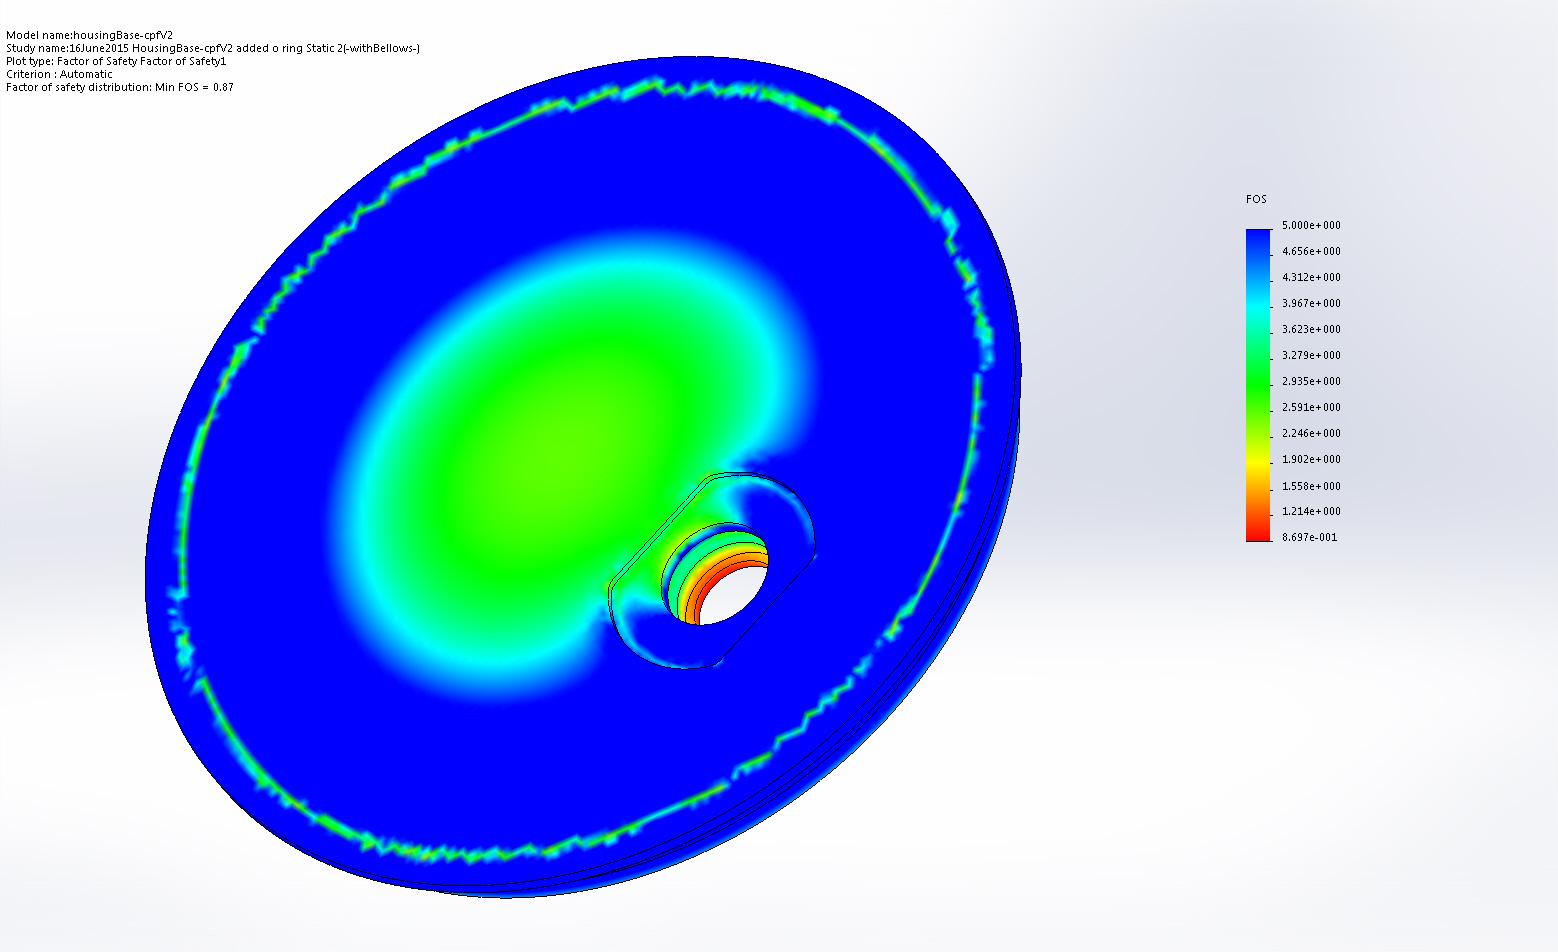Viewport: 1558px width, 952px height.
Task: Click the "FOS" legend title
Action: tap(1256, 199)
